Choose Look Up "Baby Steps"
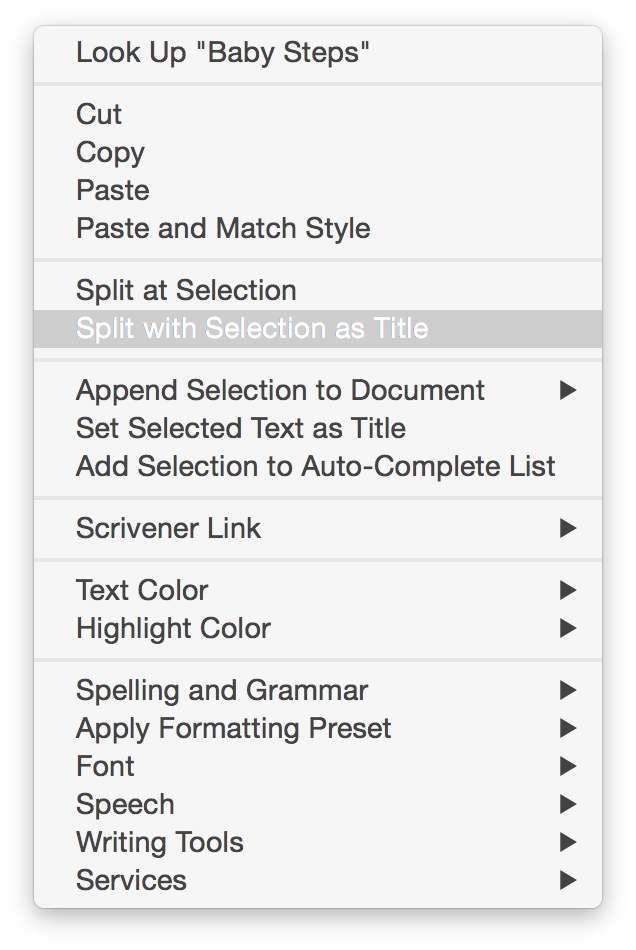The image size is (636, 950). click(x=223, y=53)
